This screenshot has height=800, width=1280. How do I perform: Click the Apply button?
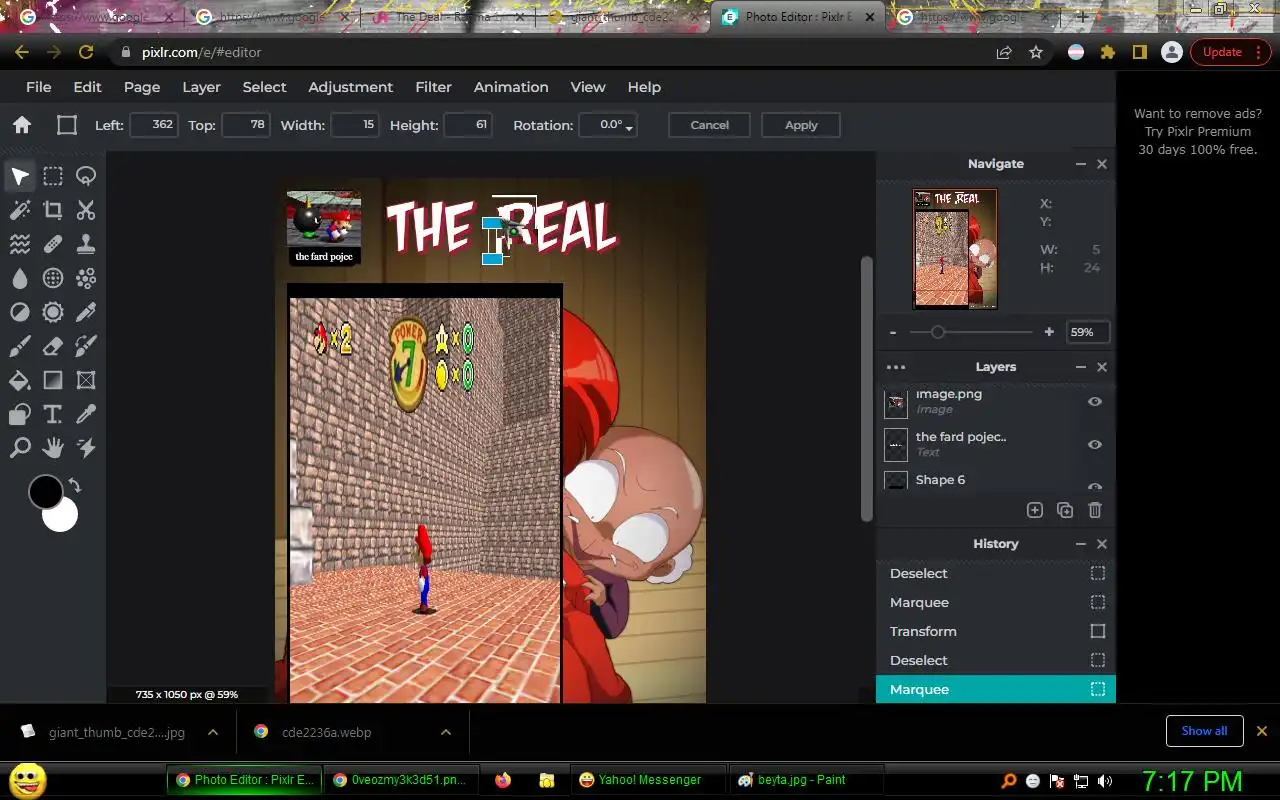pos(801,125)
